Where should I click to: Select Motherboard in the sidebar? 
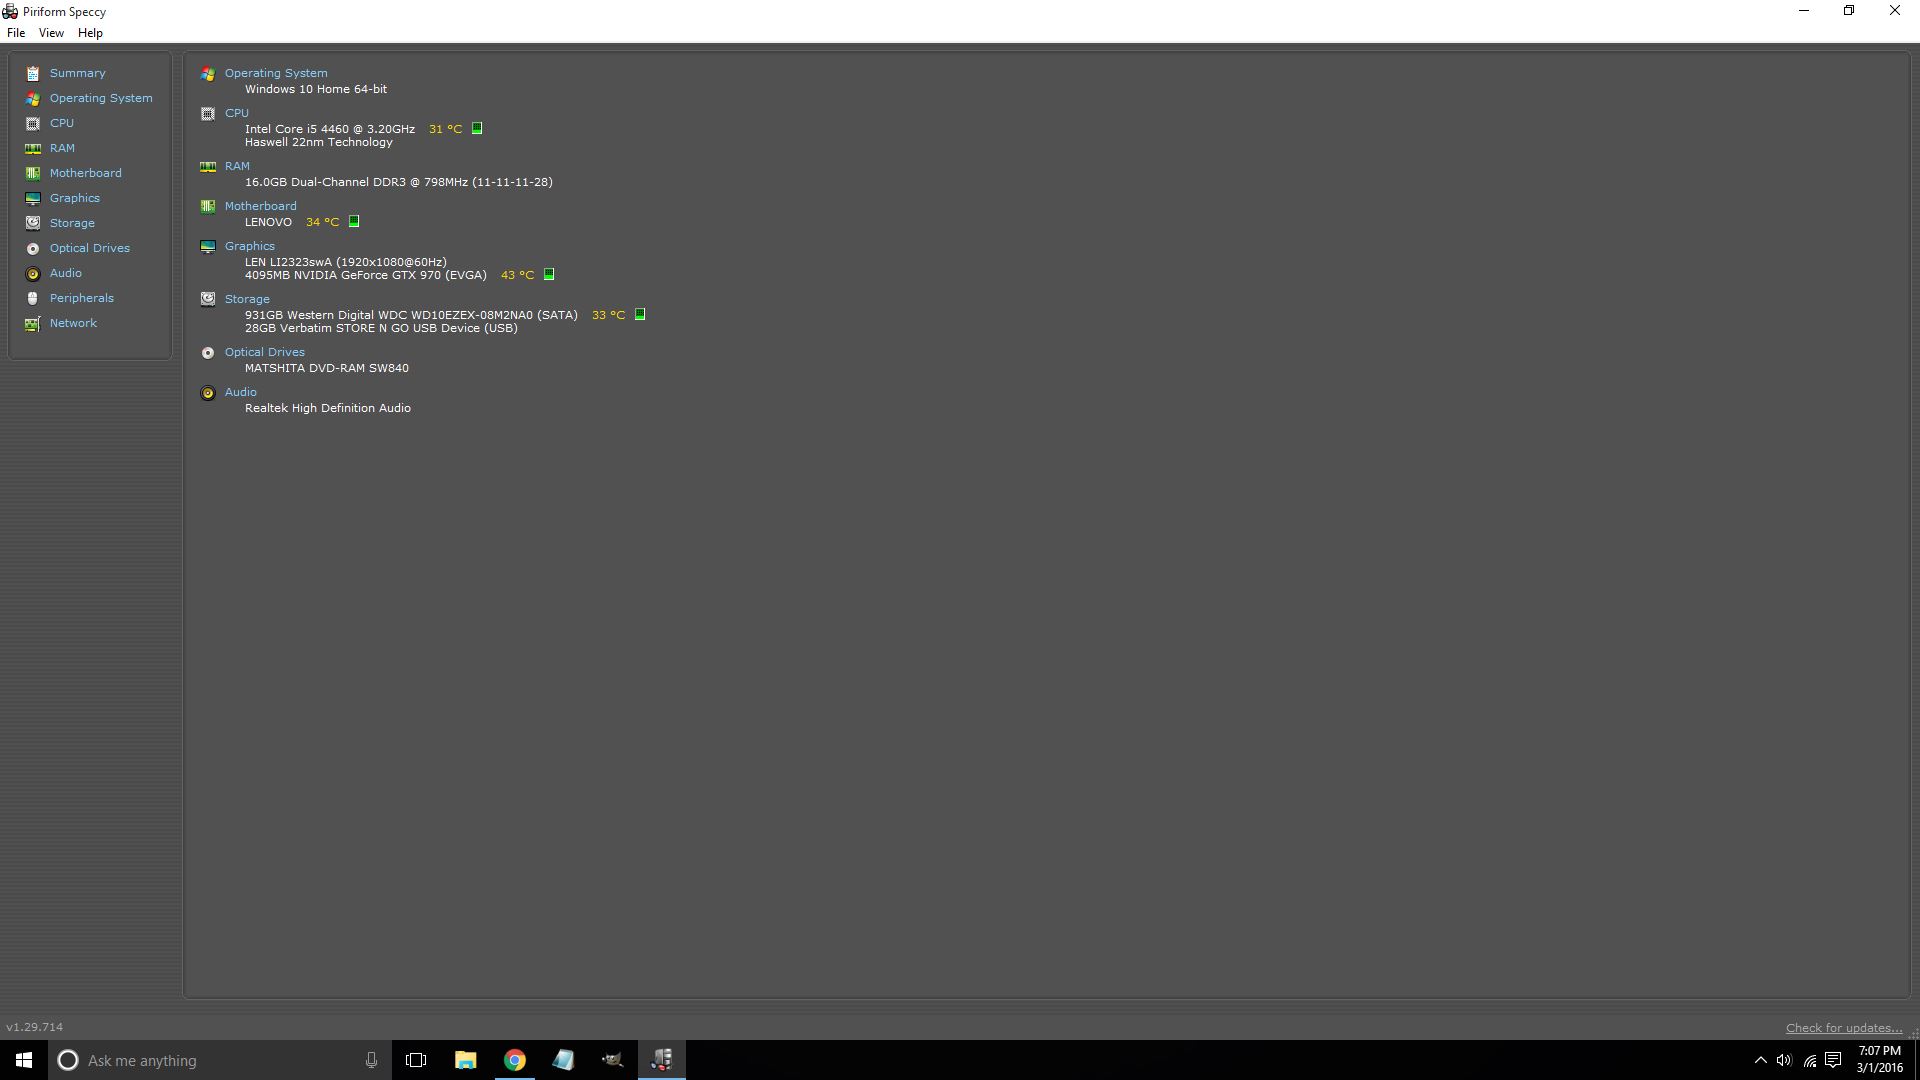(x=86, y=173)
